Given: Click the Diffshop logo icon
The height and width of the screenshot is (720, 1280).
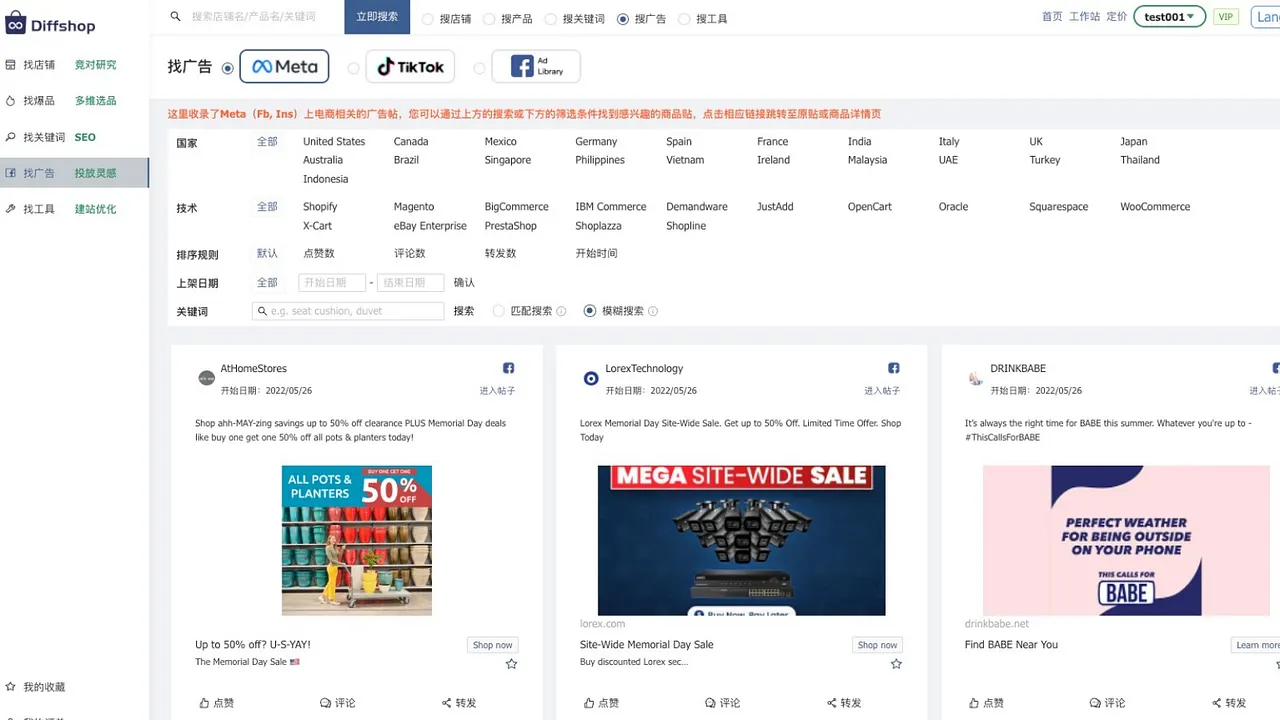Looking at the screenshot, I should click(x=15, y=22).
